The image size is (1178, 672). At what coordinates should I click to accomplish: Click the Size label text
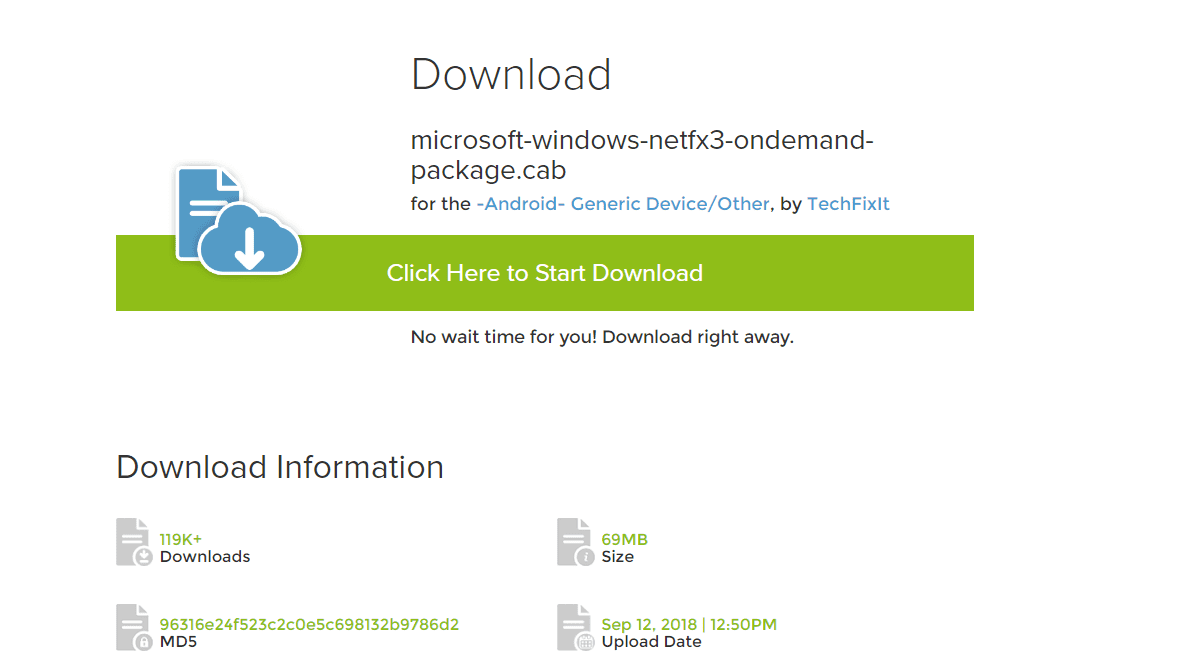[617, 557]
